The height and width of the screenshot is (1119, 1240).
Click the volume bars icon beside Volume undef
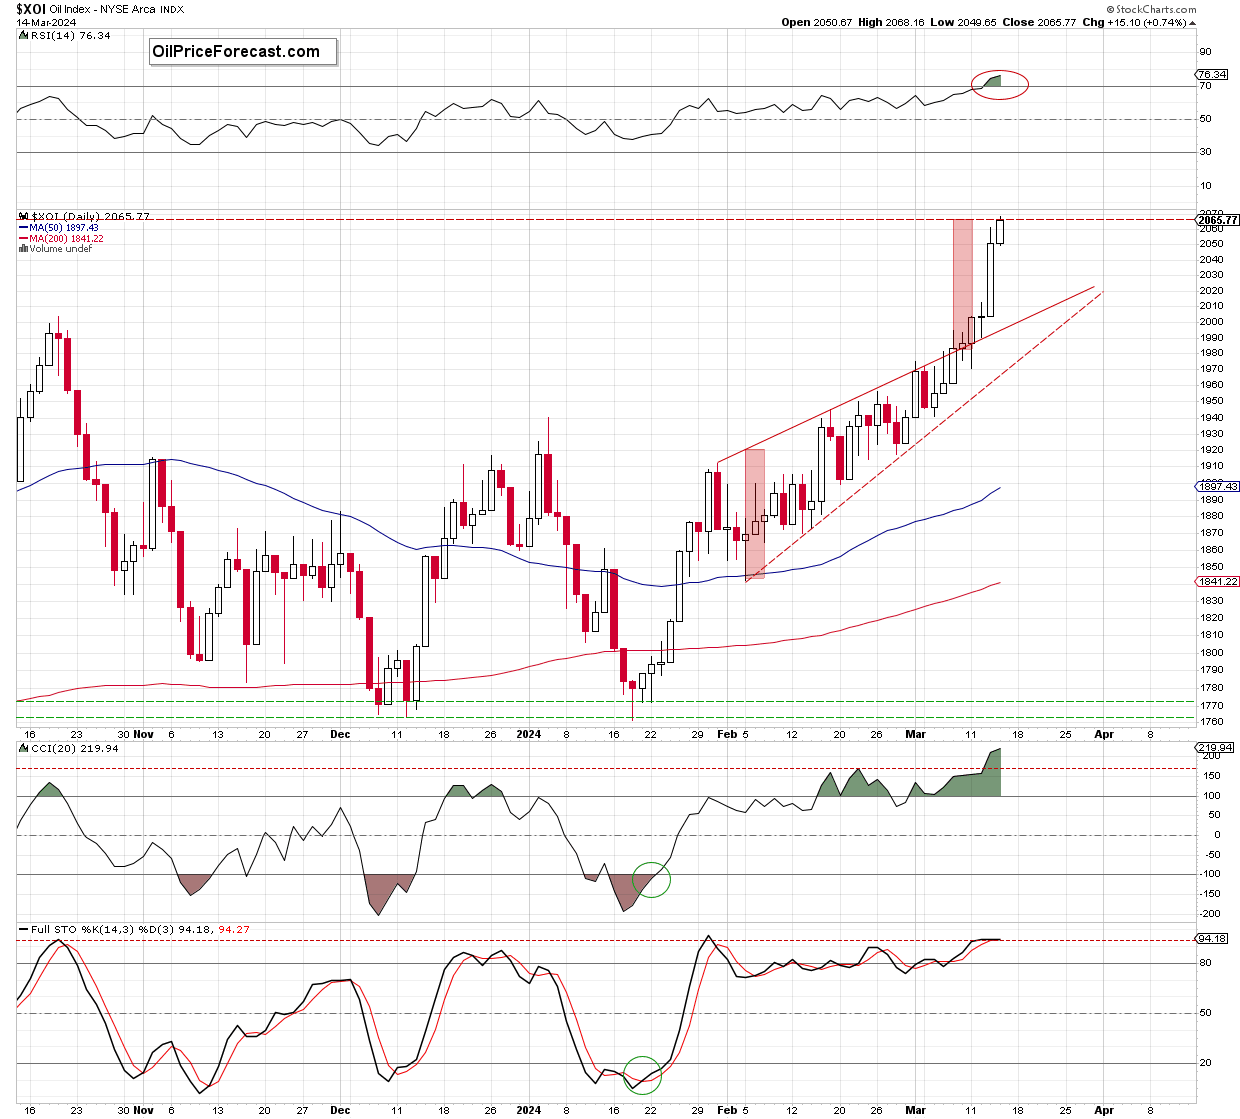[22, 249]
